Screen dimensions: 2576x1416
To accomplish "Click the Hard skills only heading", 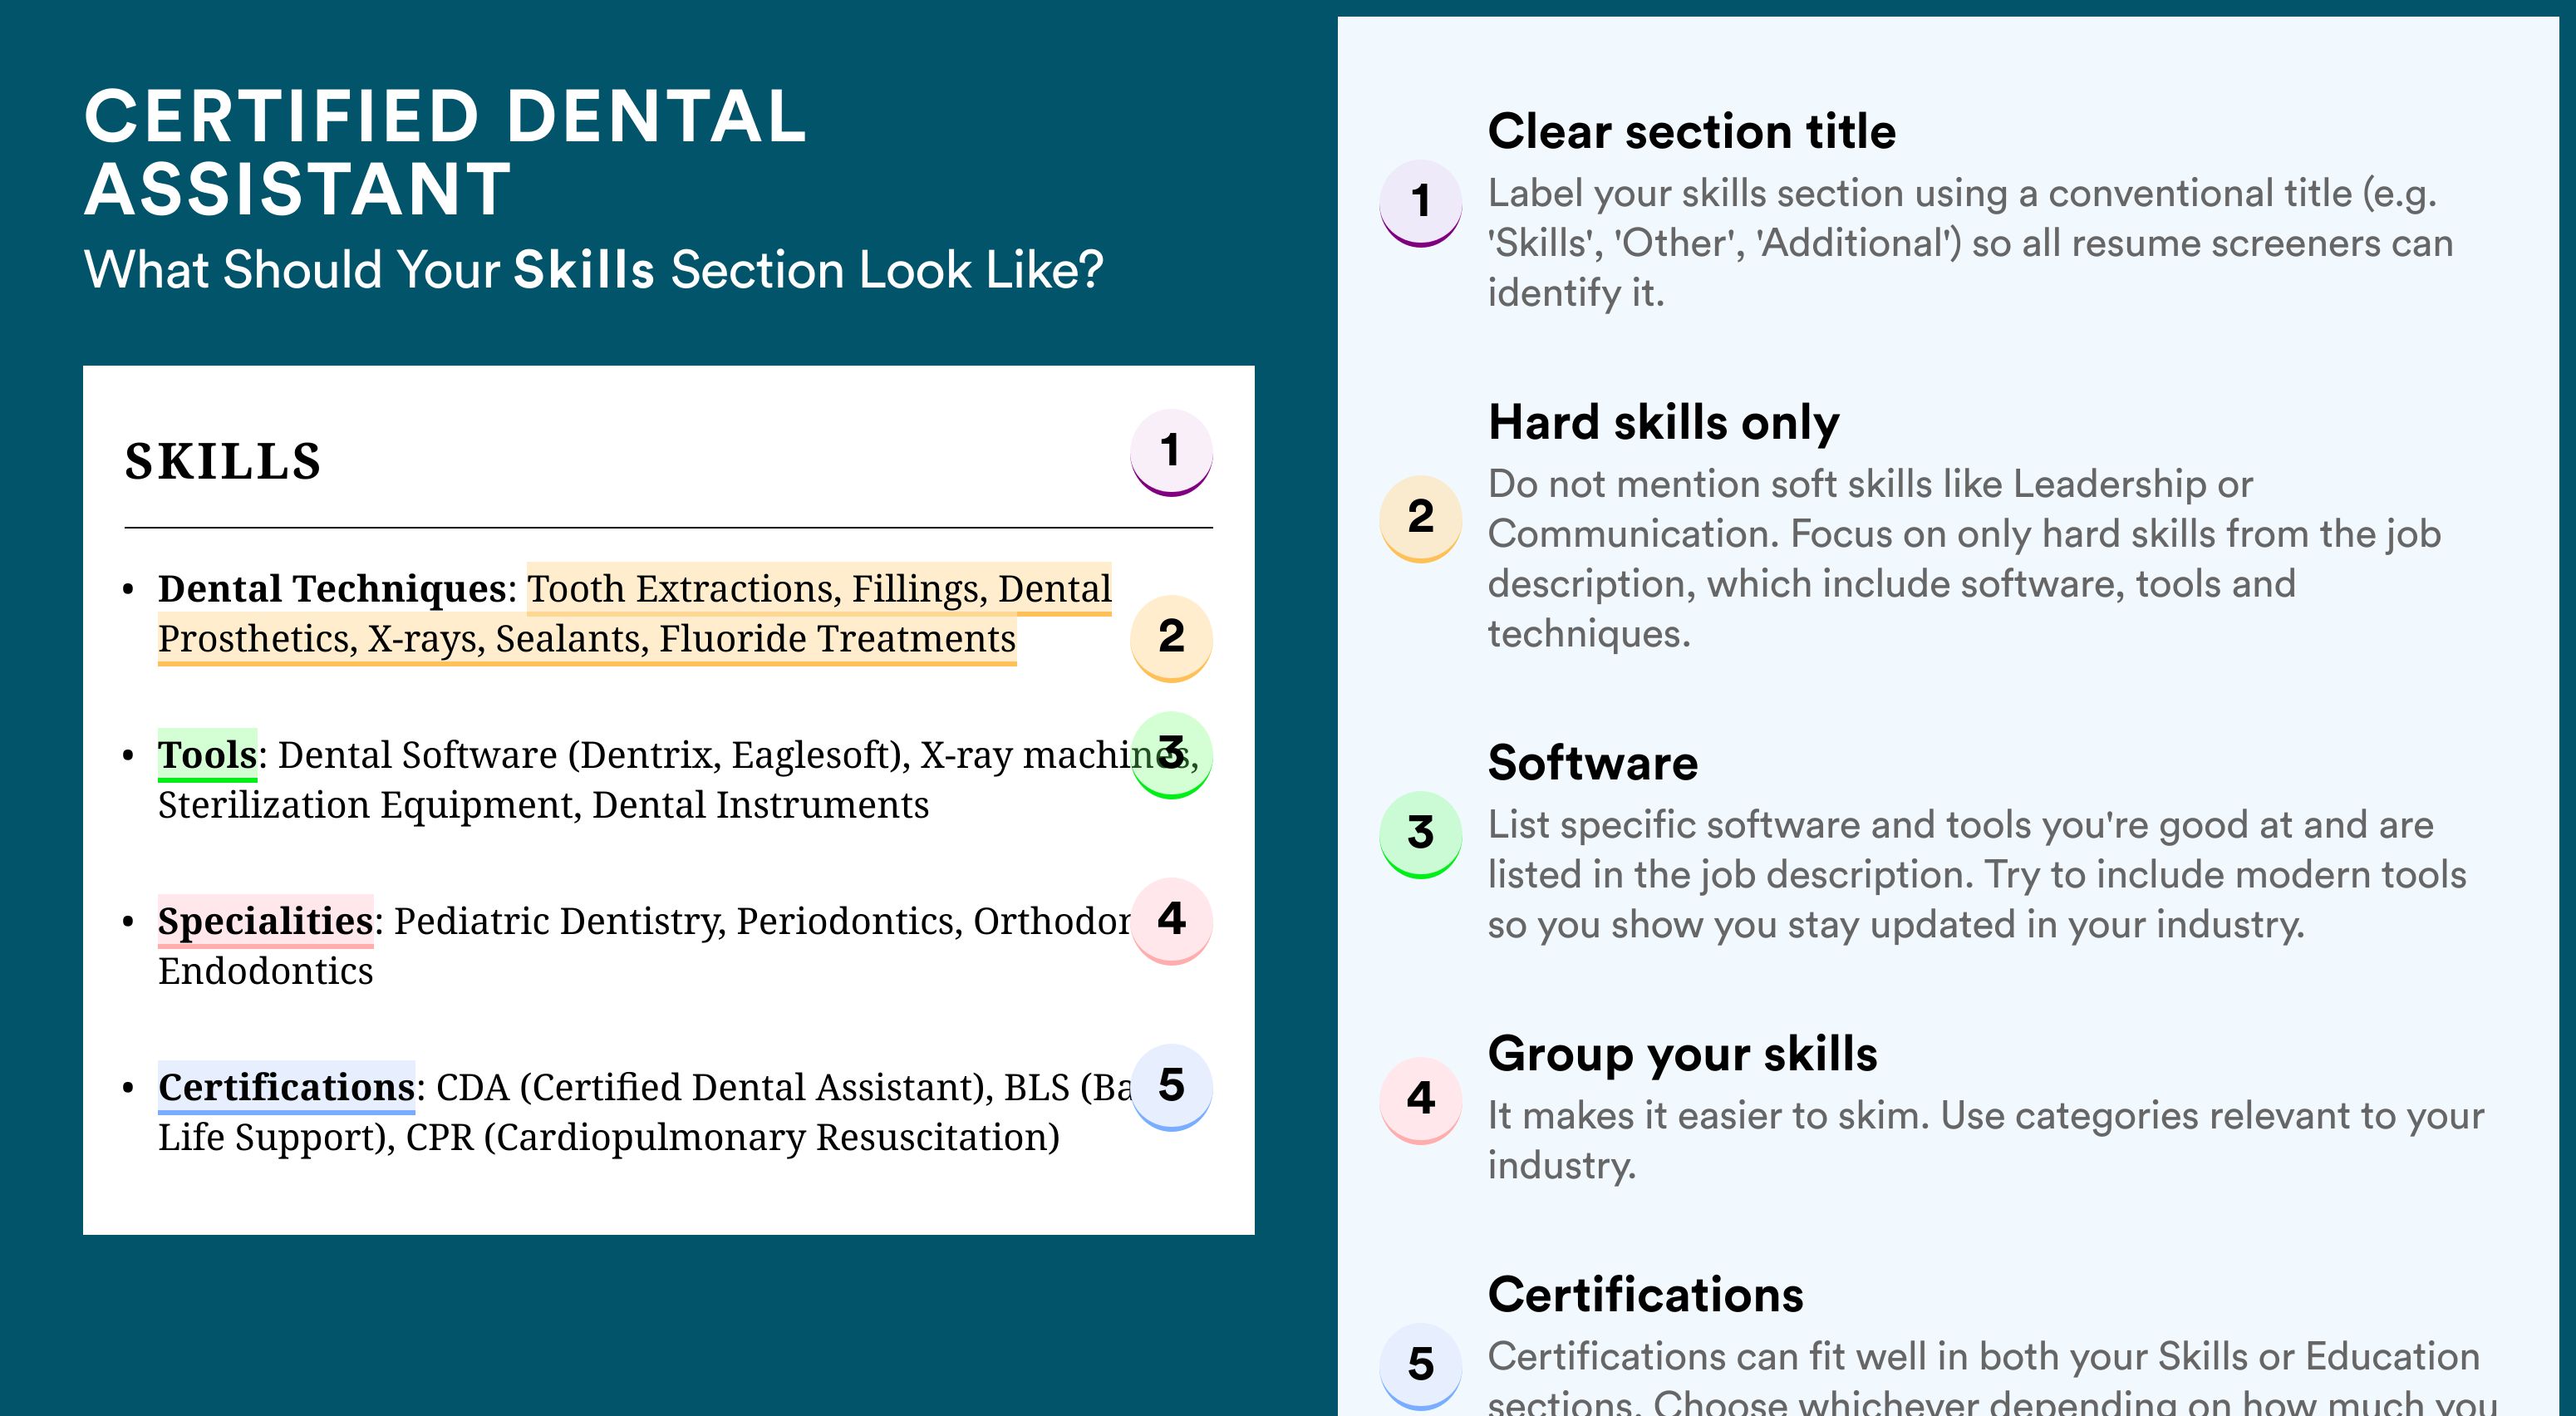I will click(x=1664, y=423).
